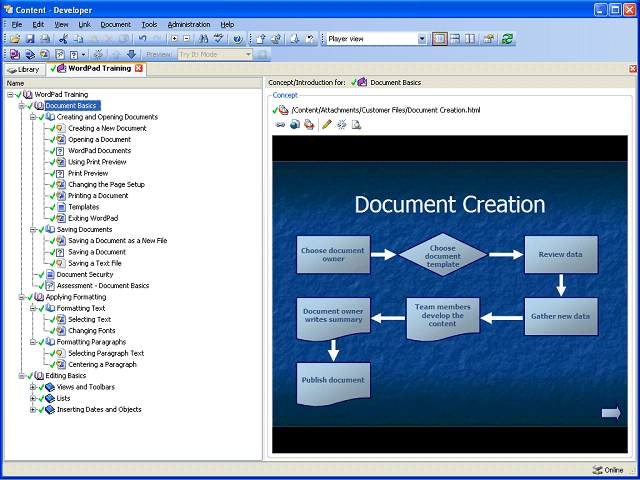
Task: Click the chain link icon in Concept pane
Action: [x=280, y=124]
